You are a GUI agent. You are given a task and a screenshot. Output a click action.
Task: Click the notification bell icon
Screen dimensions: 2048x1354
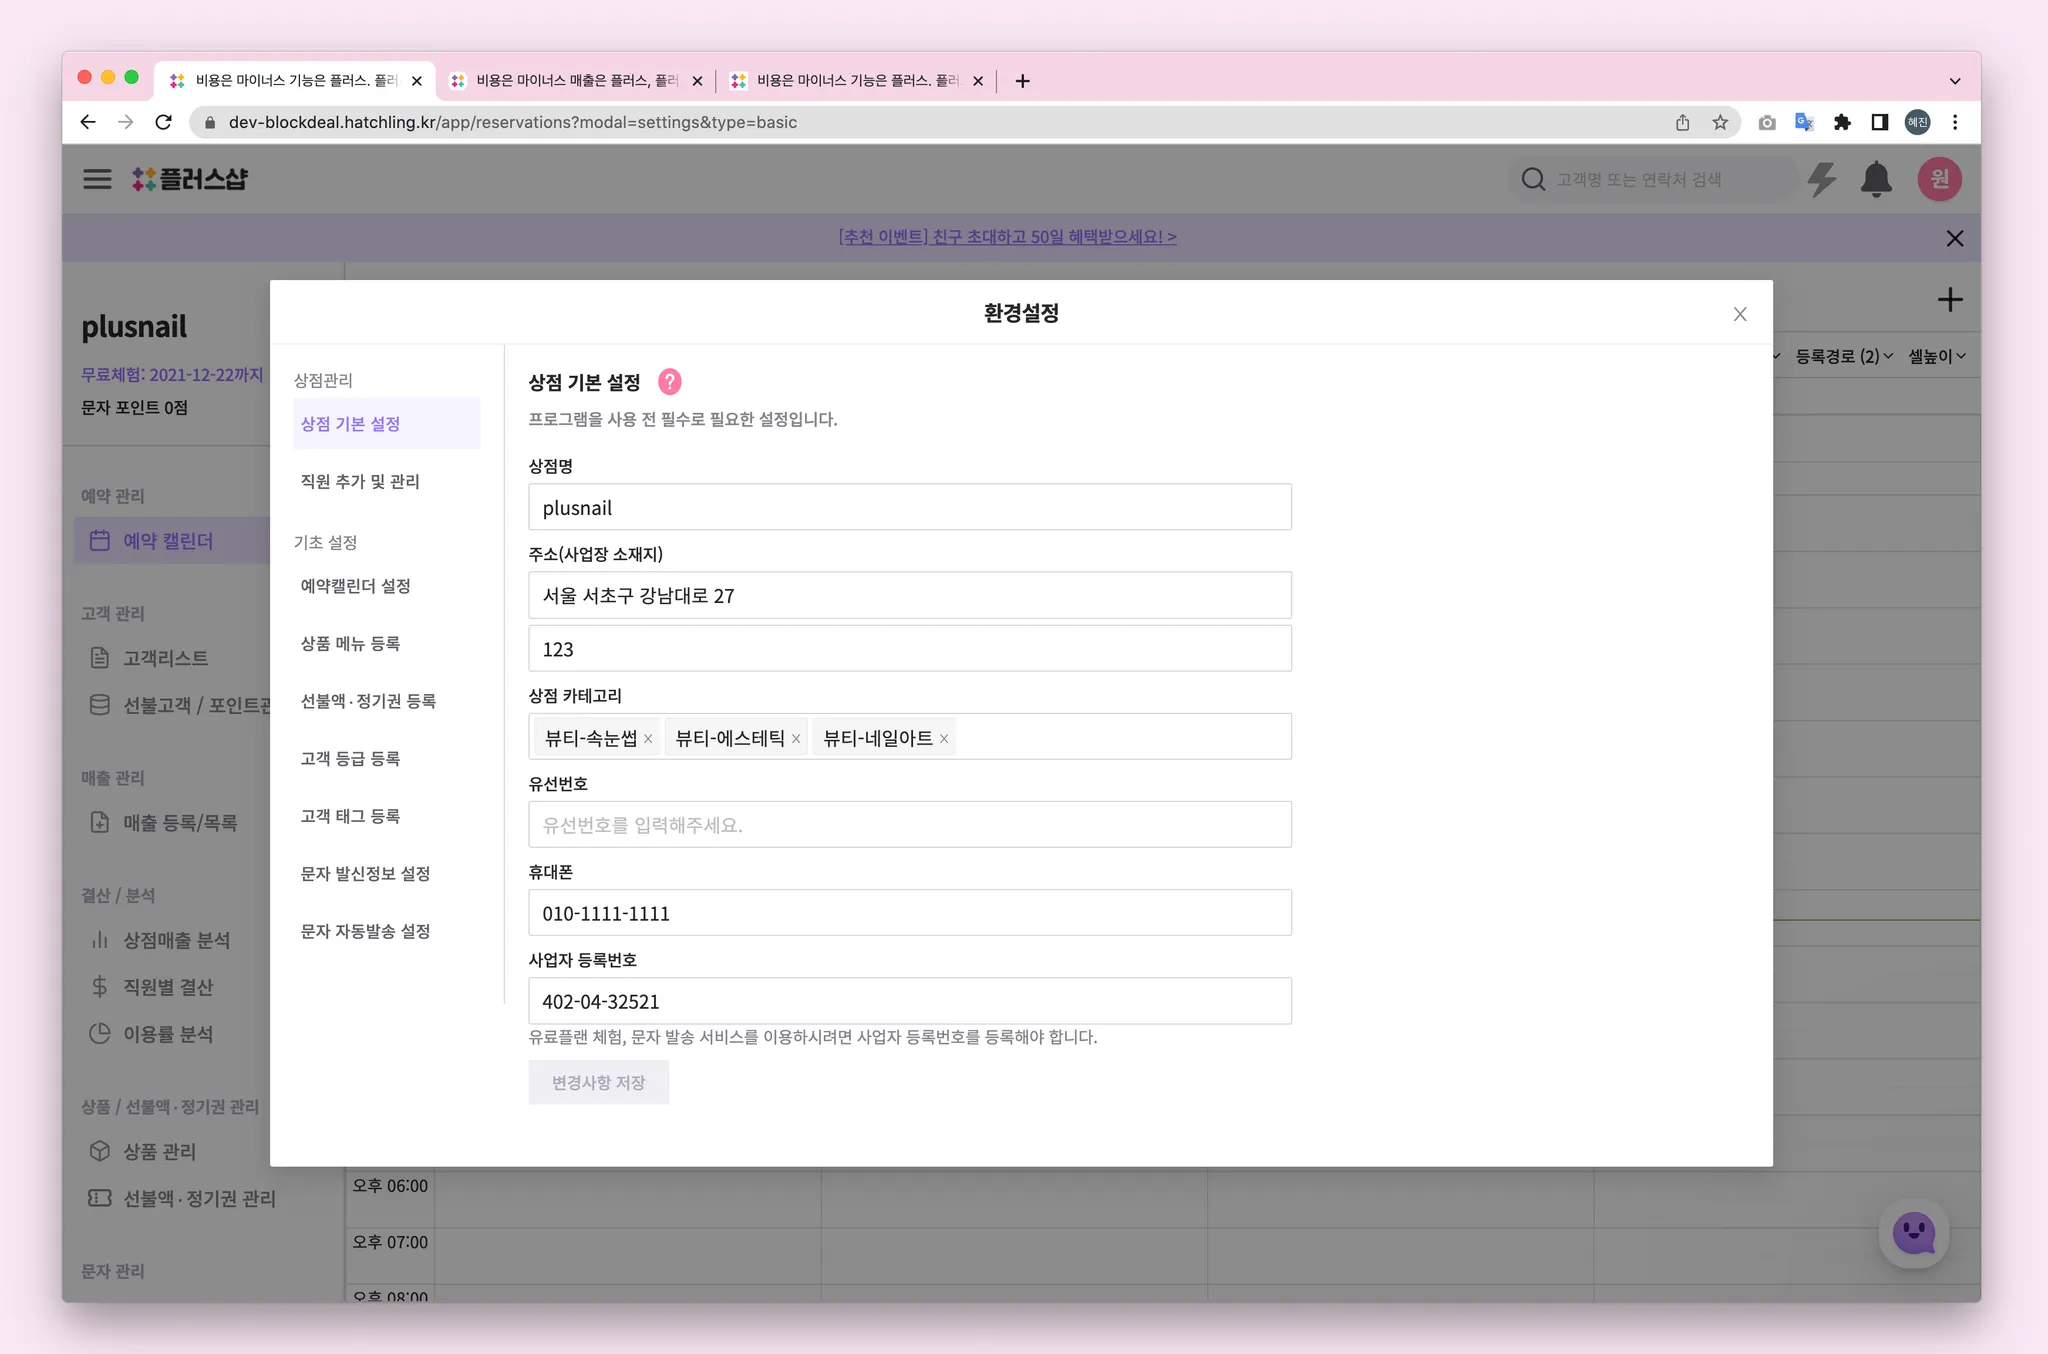coord(1875,180)
